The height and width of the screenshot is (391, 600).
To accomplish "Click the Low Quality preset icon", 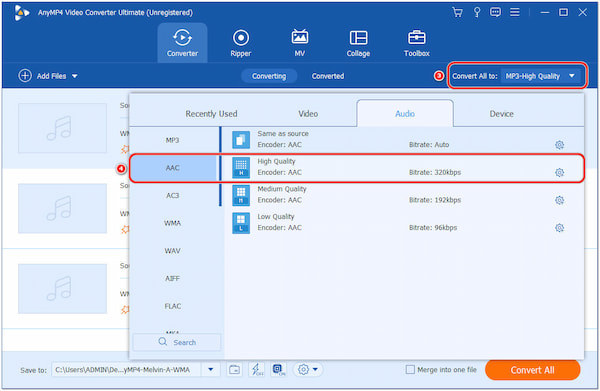I will click(x=241, y=223).
